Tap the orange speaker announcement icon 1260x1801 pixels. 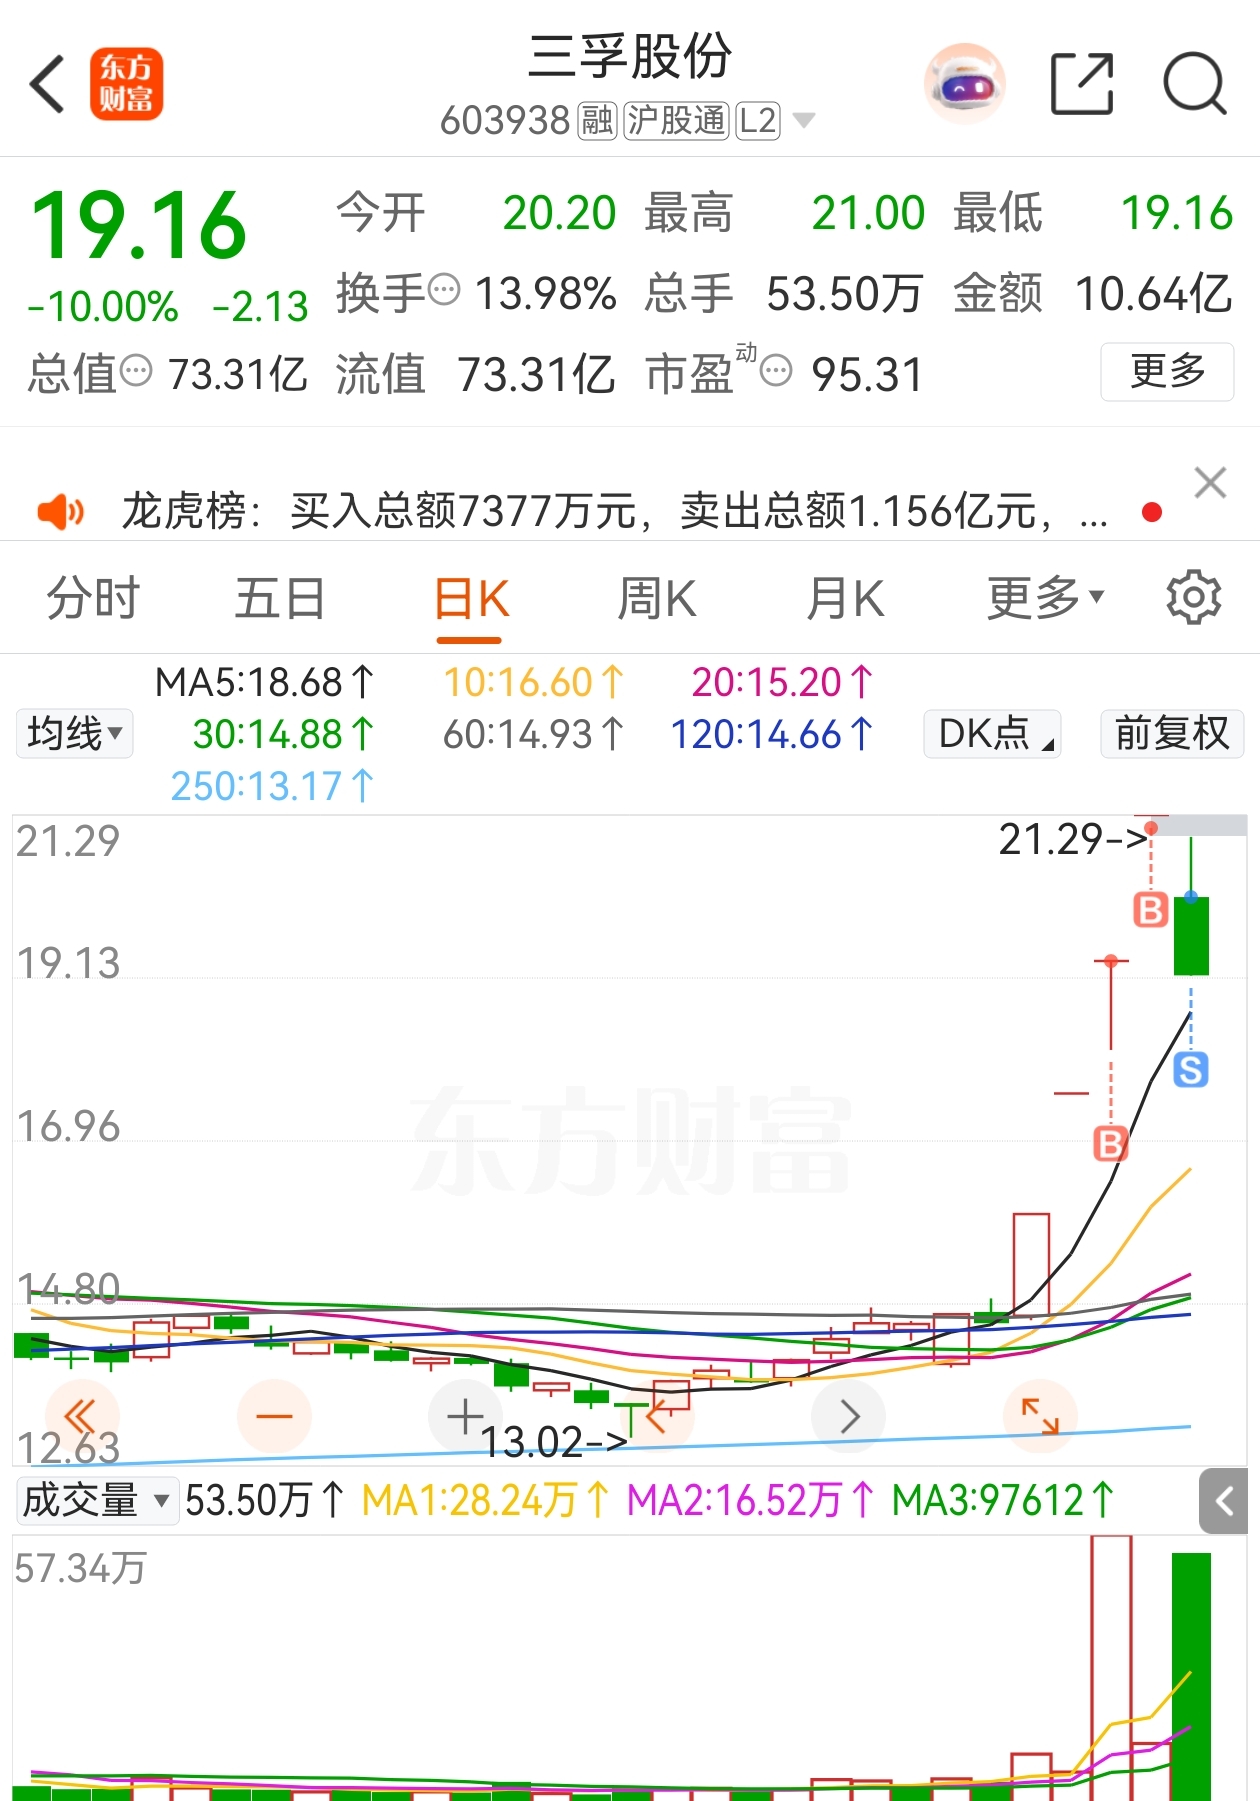coord(60,511)
